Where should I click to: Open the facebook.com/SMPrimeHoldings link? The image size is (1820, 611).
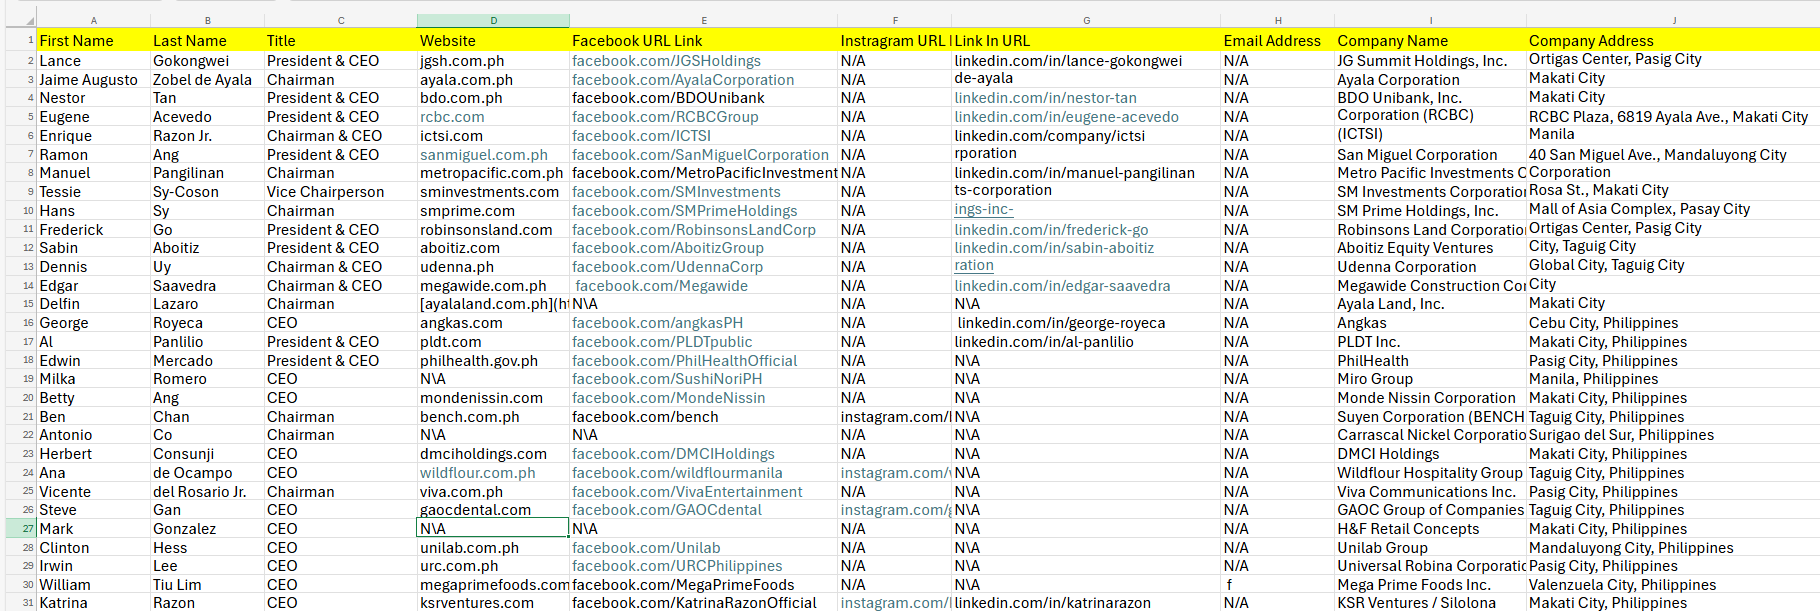[684, 211]
